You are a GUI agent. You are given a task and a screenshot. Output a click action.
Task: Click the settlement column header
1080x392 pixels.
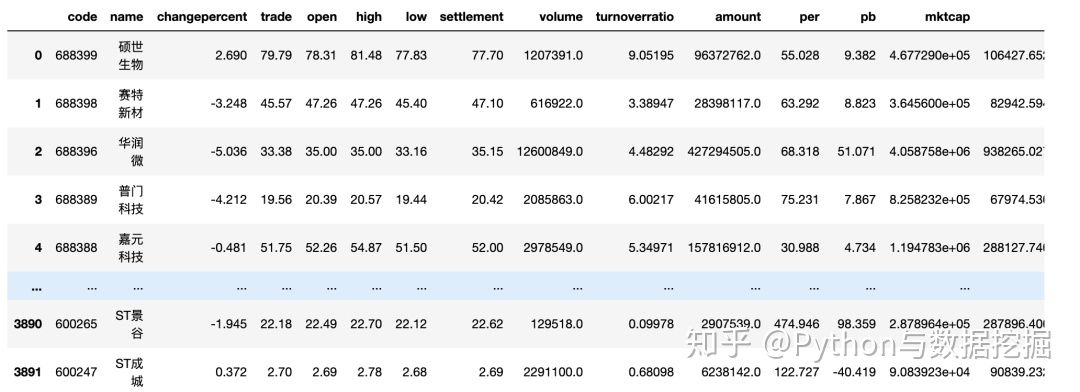click(x=471, y=17)
